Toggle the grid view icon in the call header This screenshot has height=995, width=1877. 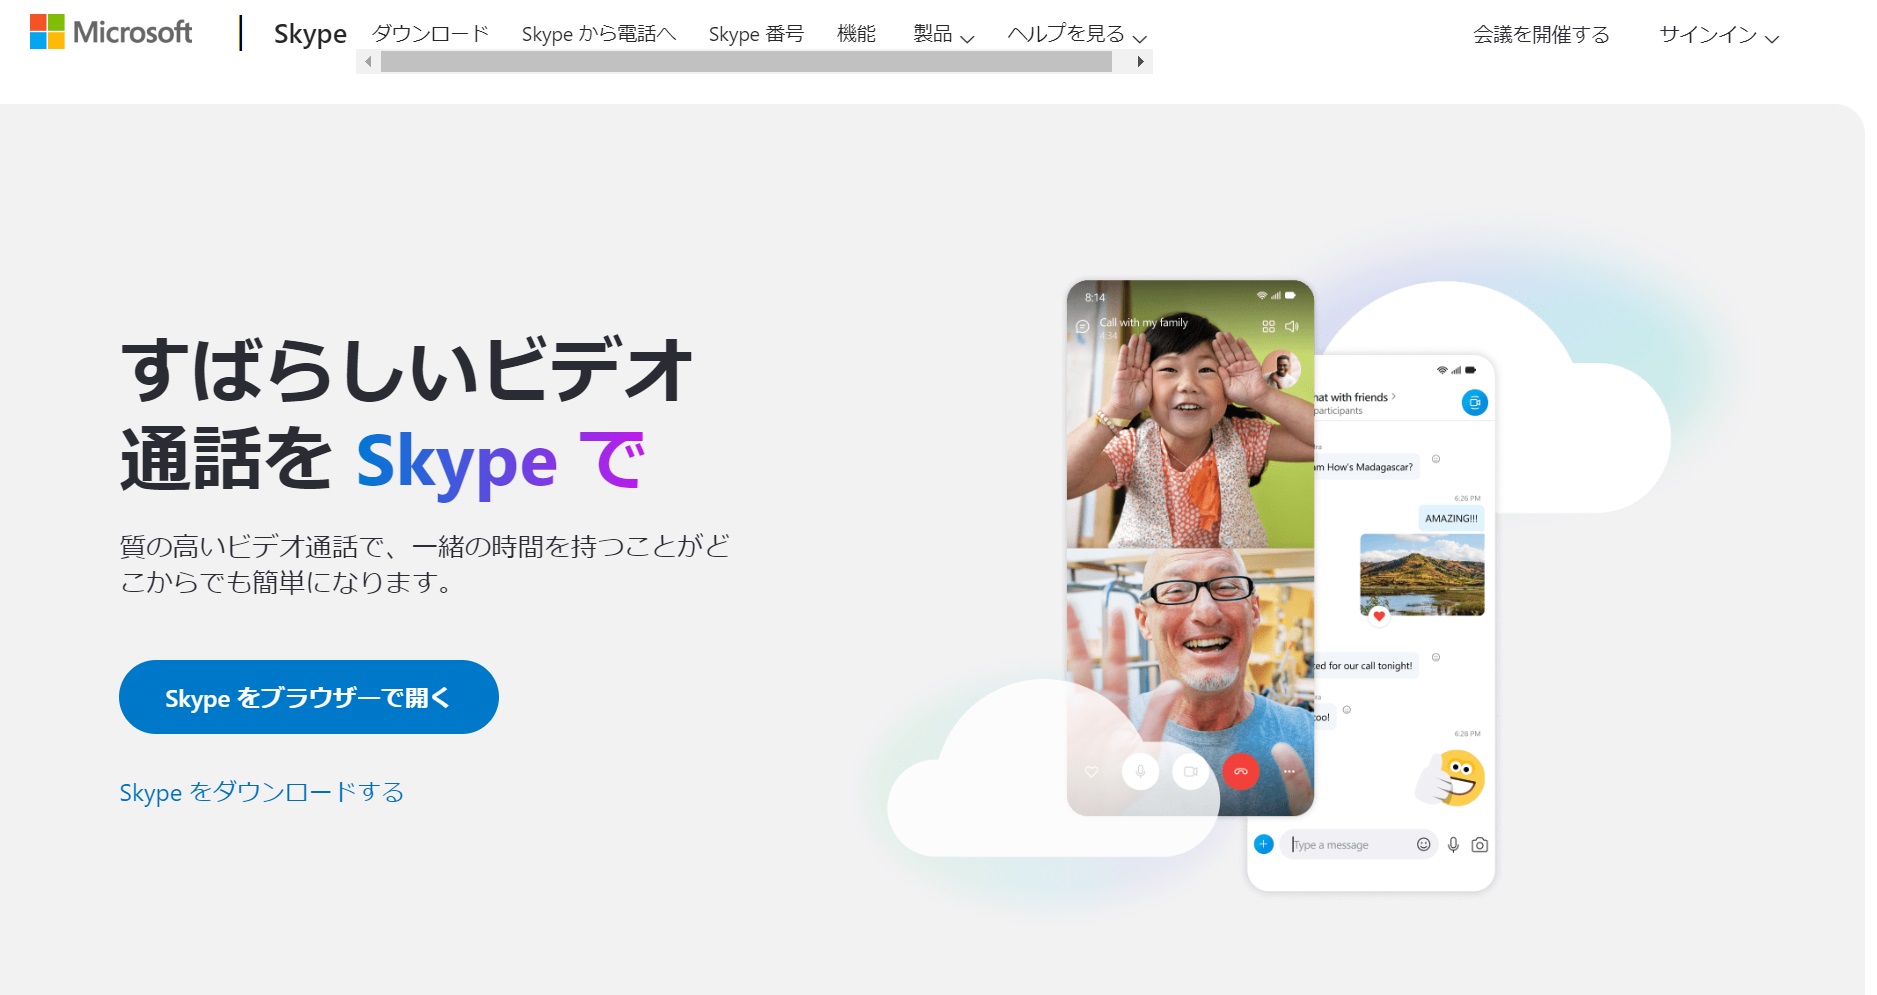[1267, 325]
